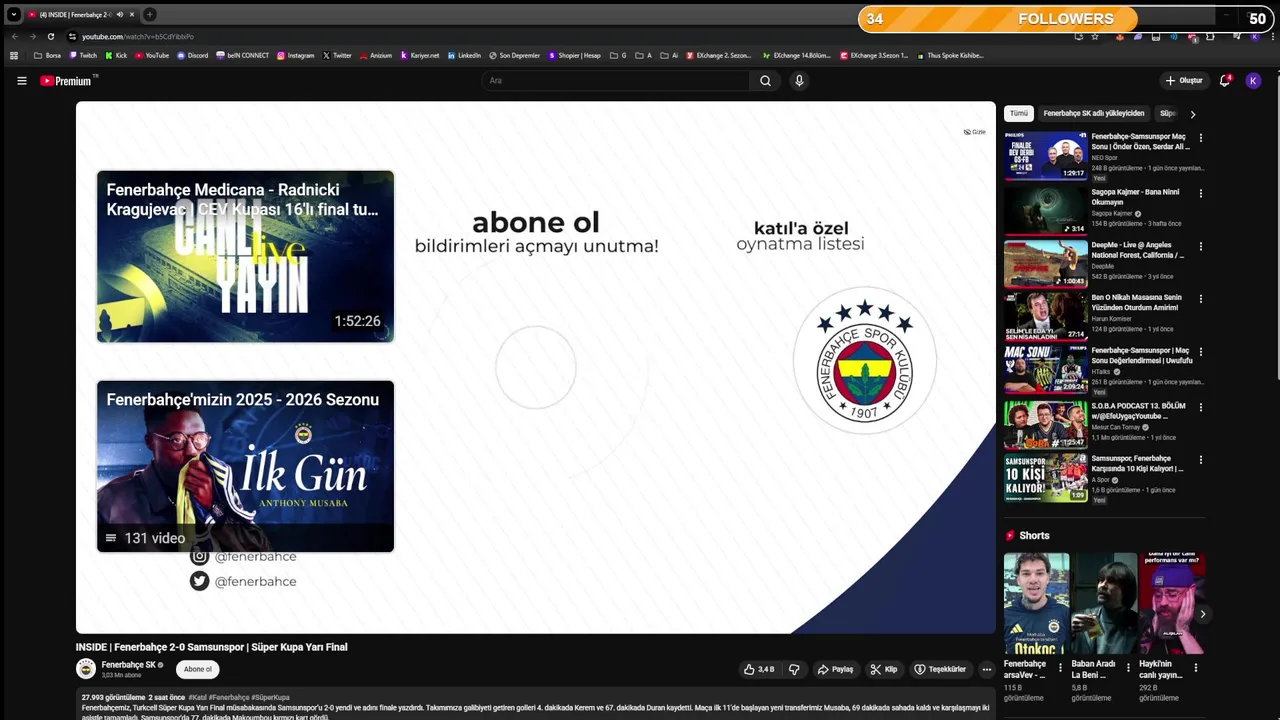Click the search magnifier button
Screen dimensions: 1280x720
[765, 81]
